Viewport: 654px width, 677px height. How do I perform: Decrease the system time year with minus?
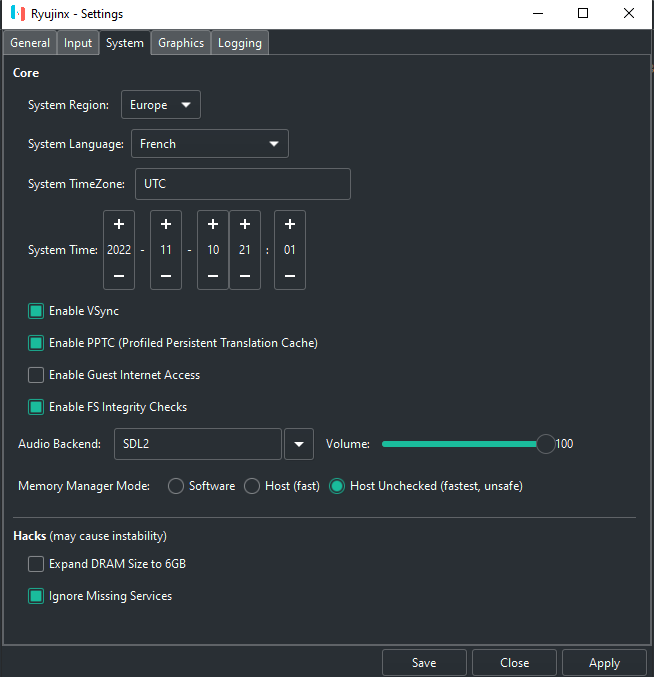pyautogui.click(x=119, y=276)
